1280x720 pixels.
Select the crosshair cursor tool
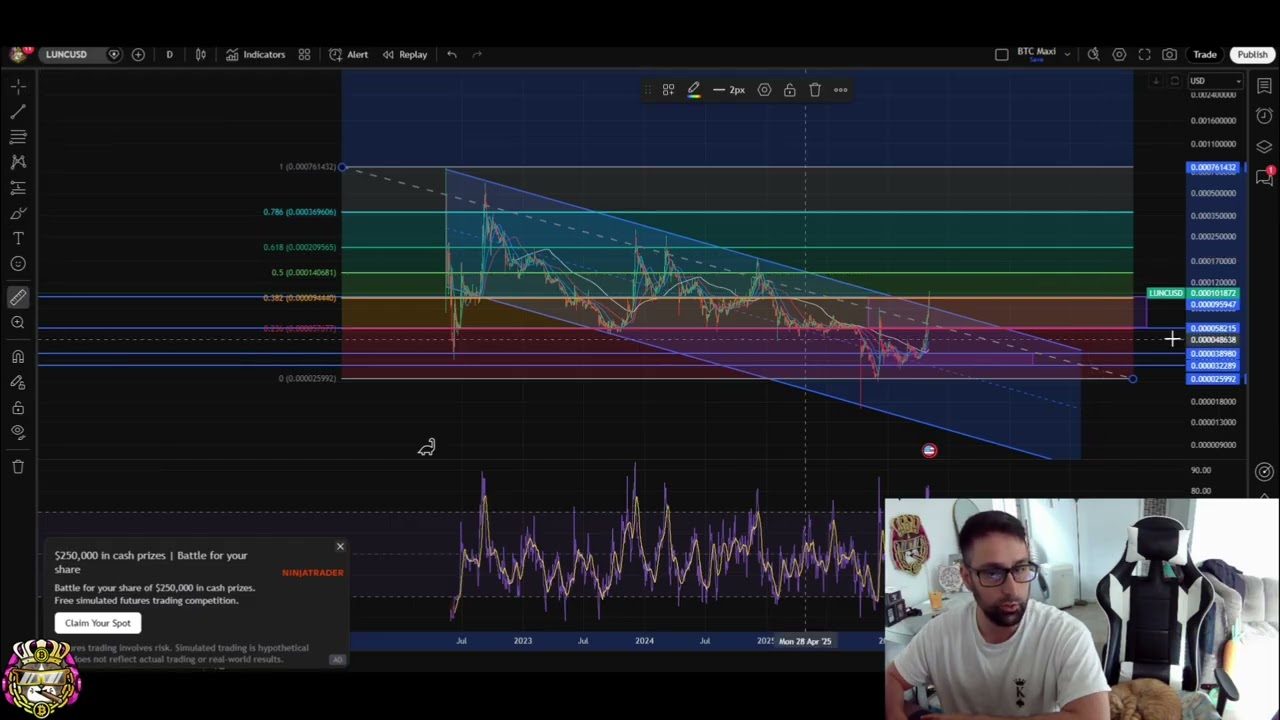(x=18, y=87)
